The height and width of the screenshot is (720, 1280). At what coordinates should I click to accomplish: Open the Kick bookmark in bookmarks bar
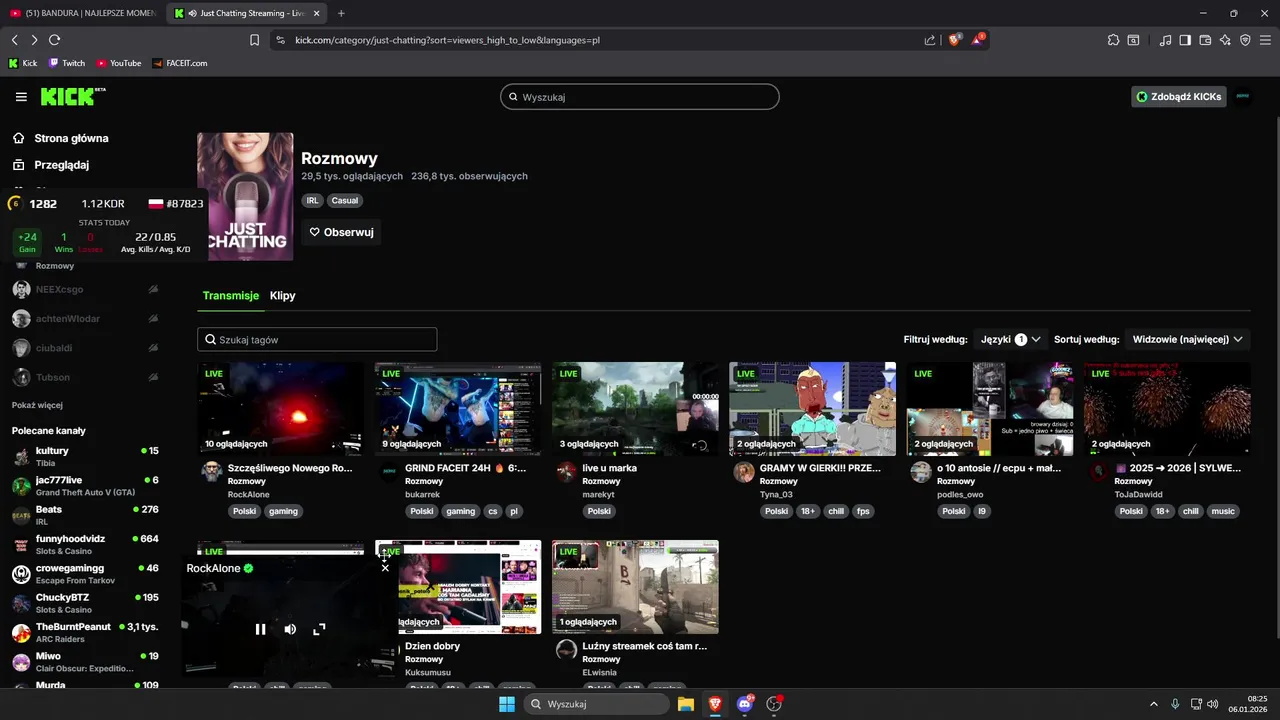(23, 63)
